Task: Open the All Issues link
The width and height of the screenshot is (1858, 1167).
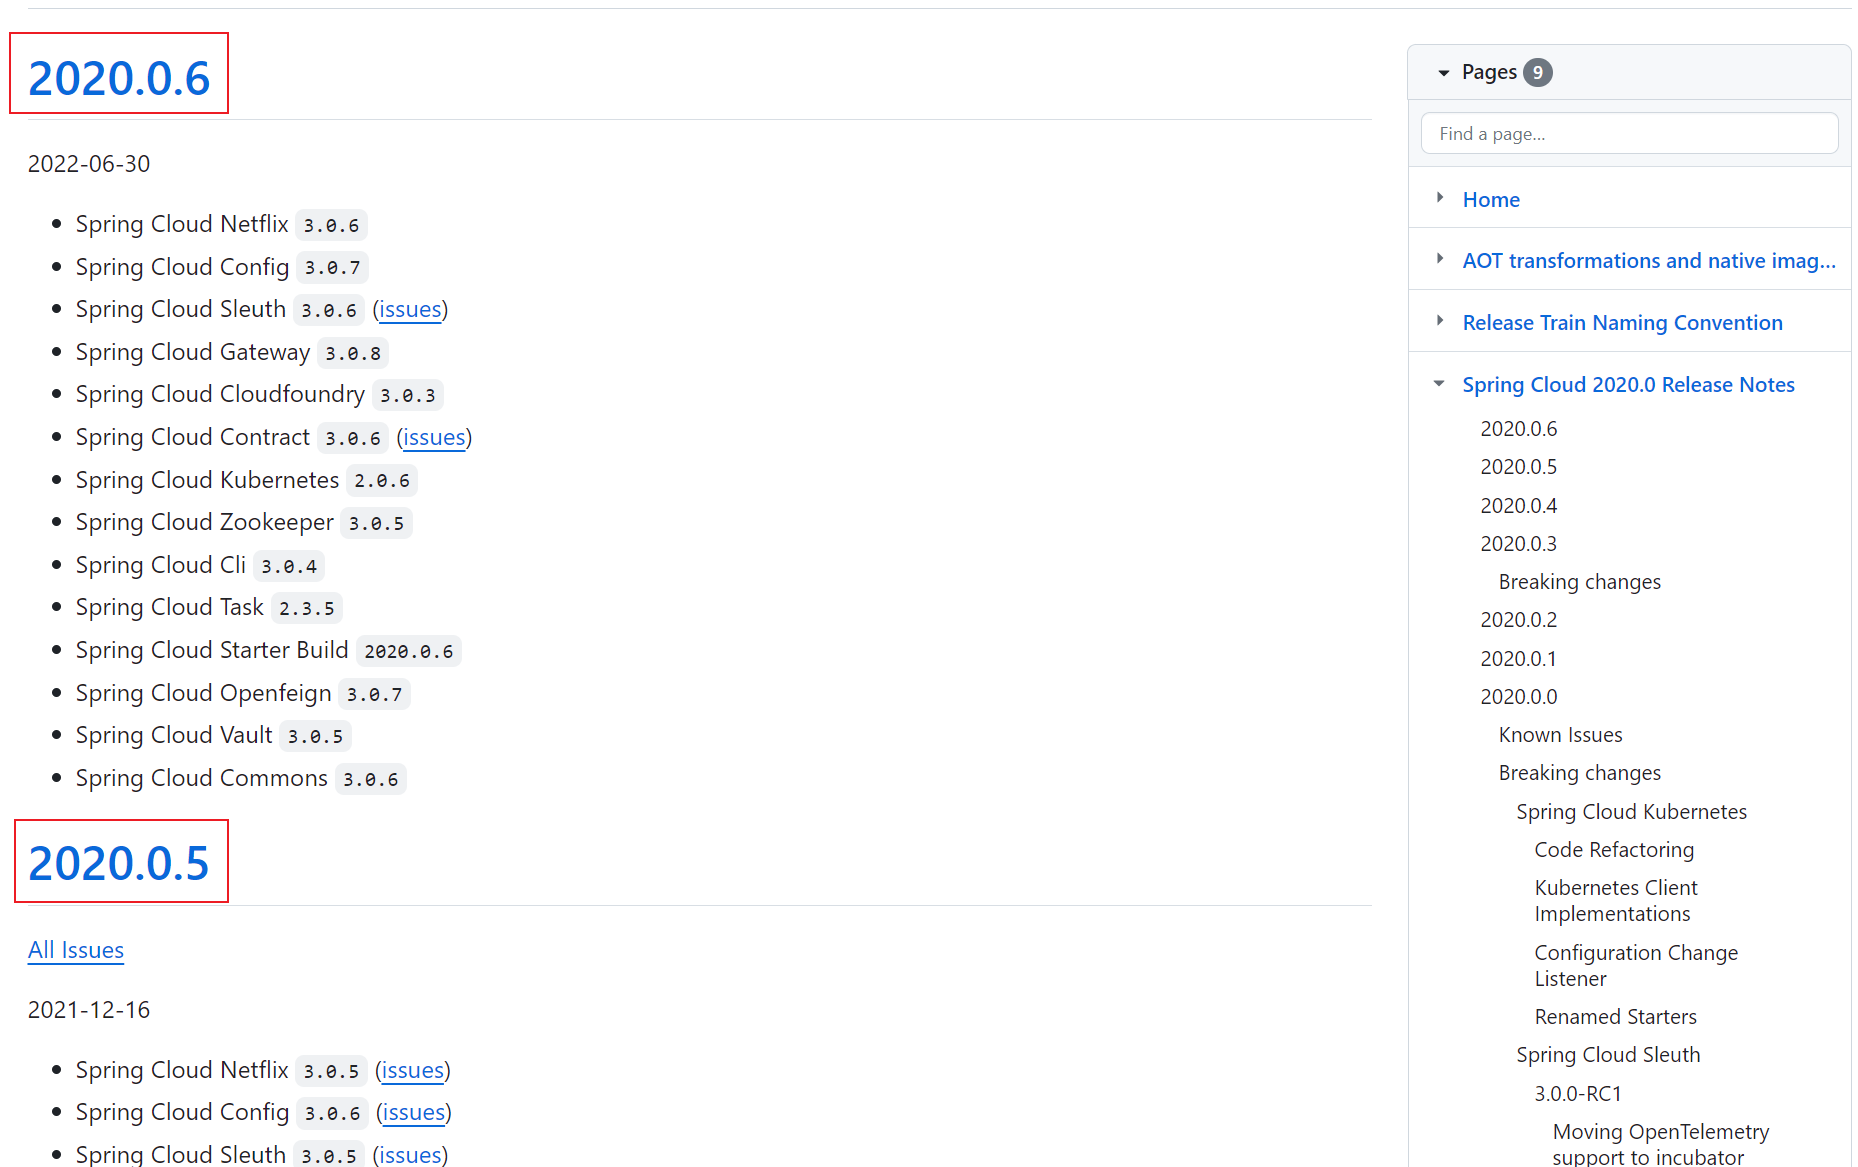Action: pos(76,950)
